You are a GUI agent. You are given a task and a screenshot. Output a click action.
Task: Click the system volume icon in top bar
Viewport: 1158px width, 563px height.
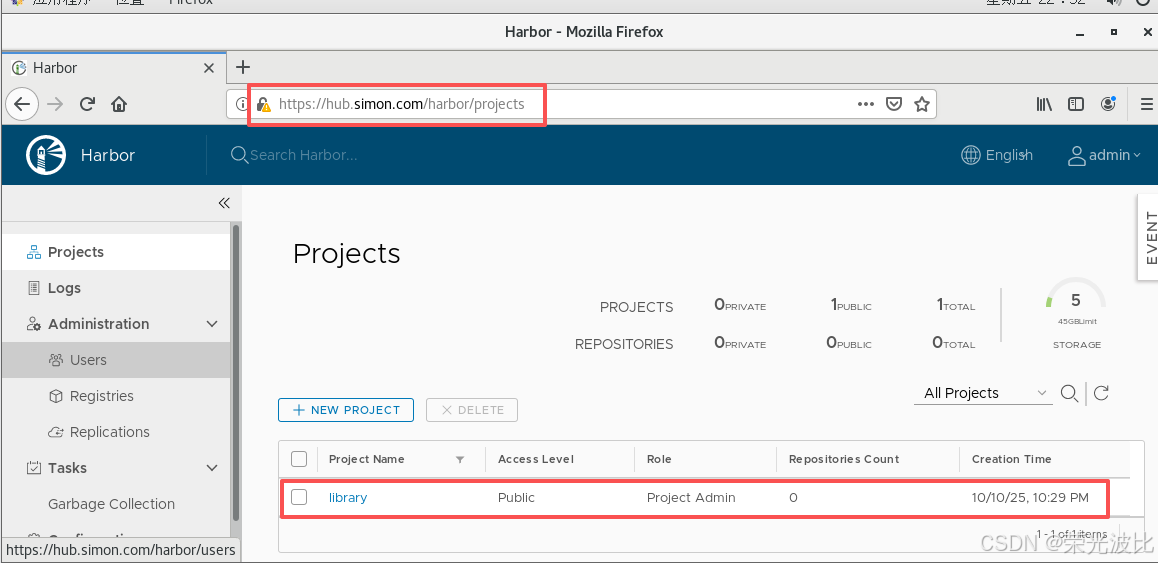pos(1115,2)
